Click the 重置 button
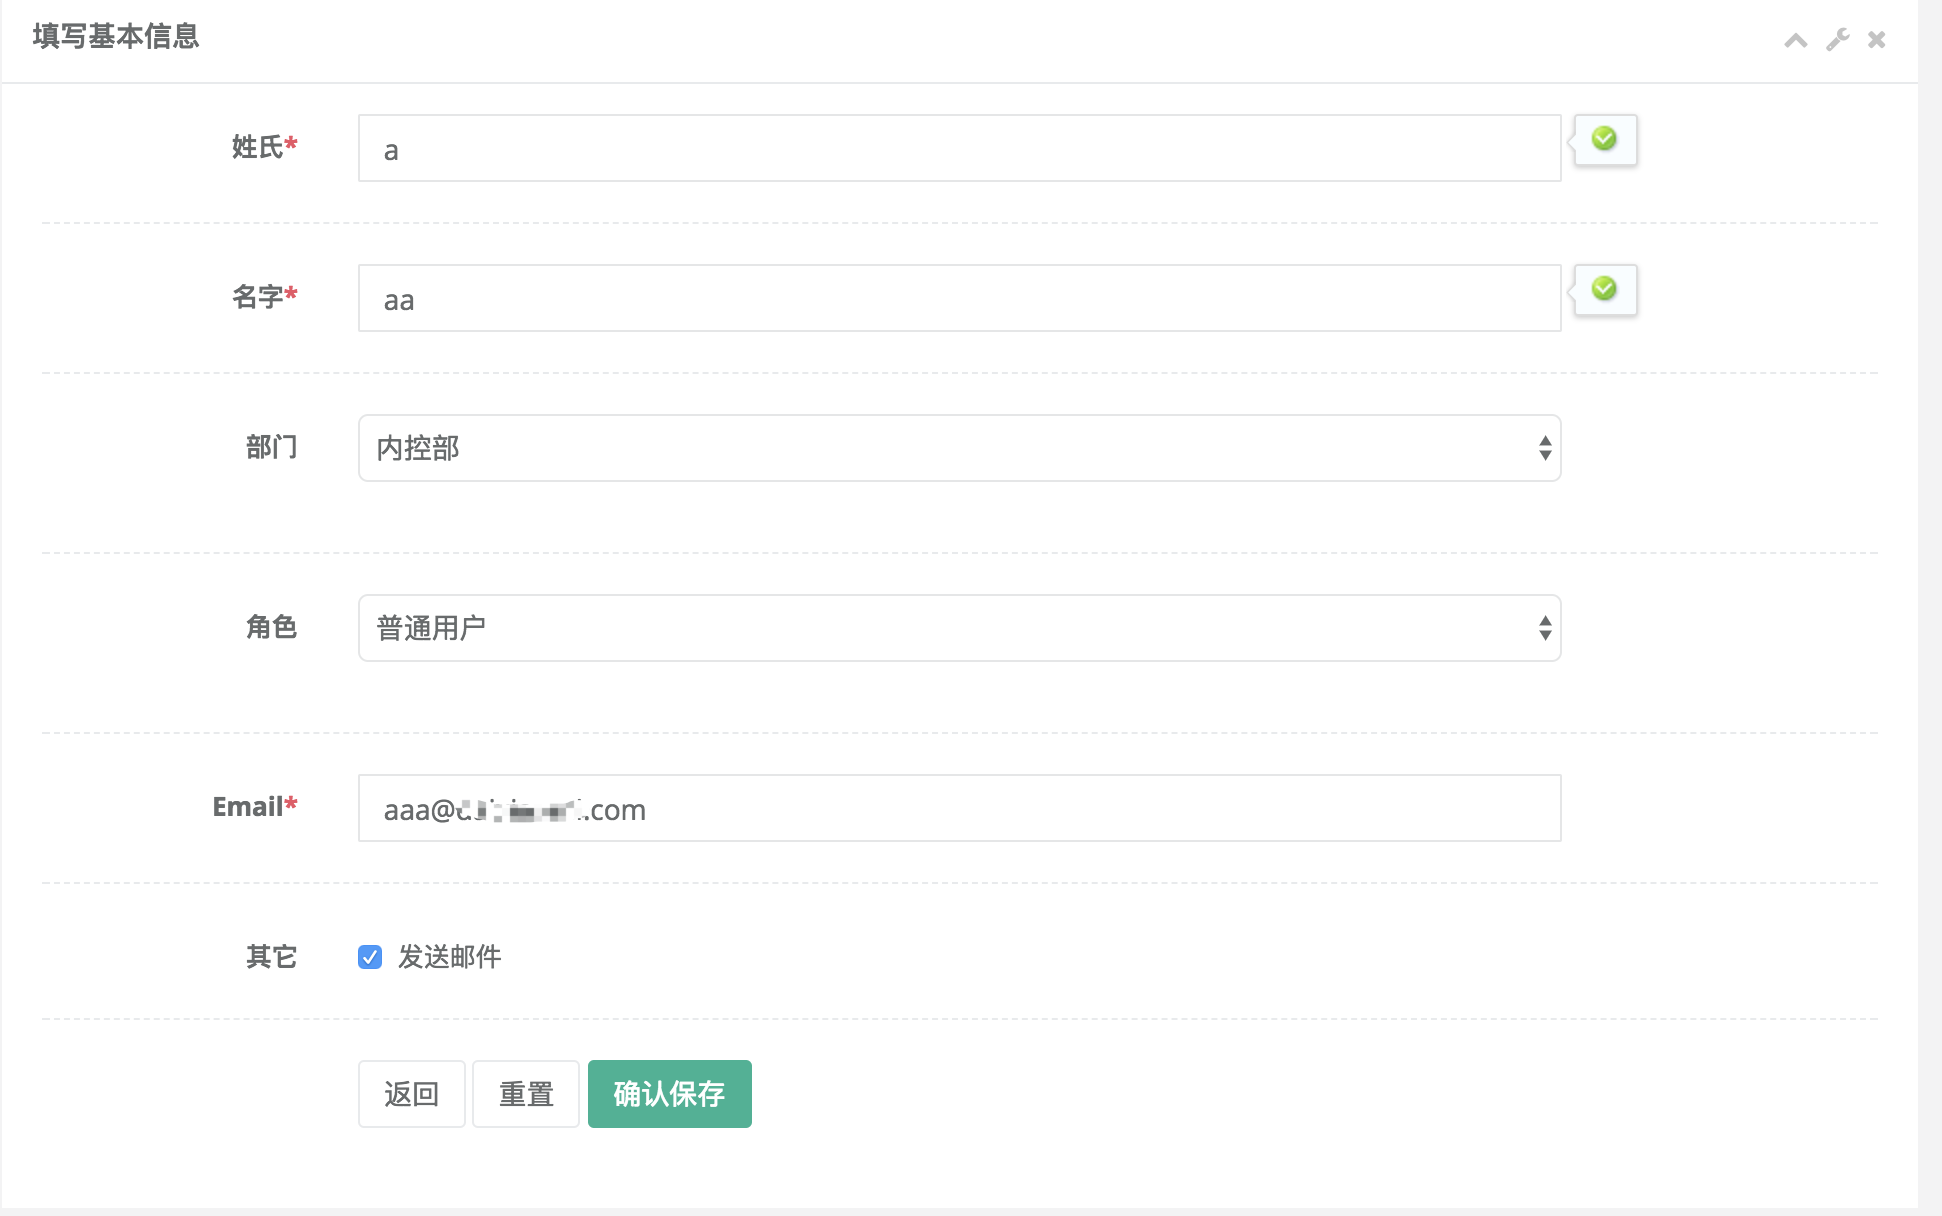The height and width of the screenshot is (1216, 1942). click(x=526, y=1094)
